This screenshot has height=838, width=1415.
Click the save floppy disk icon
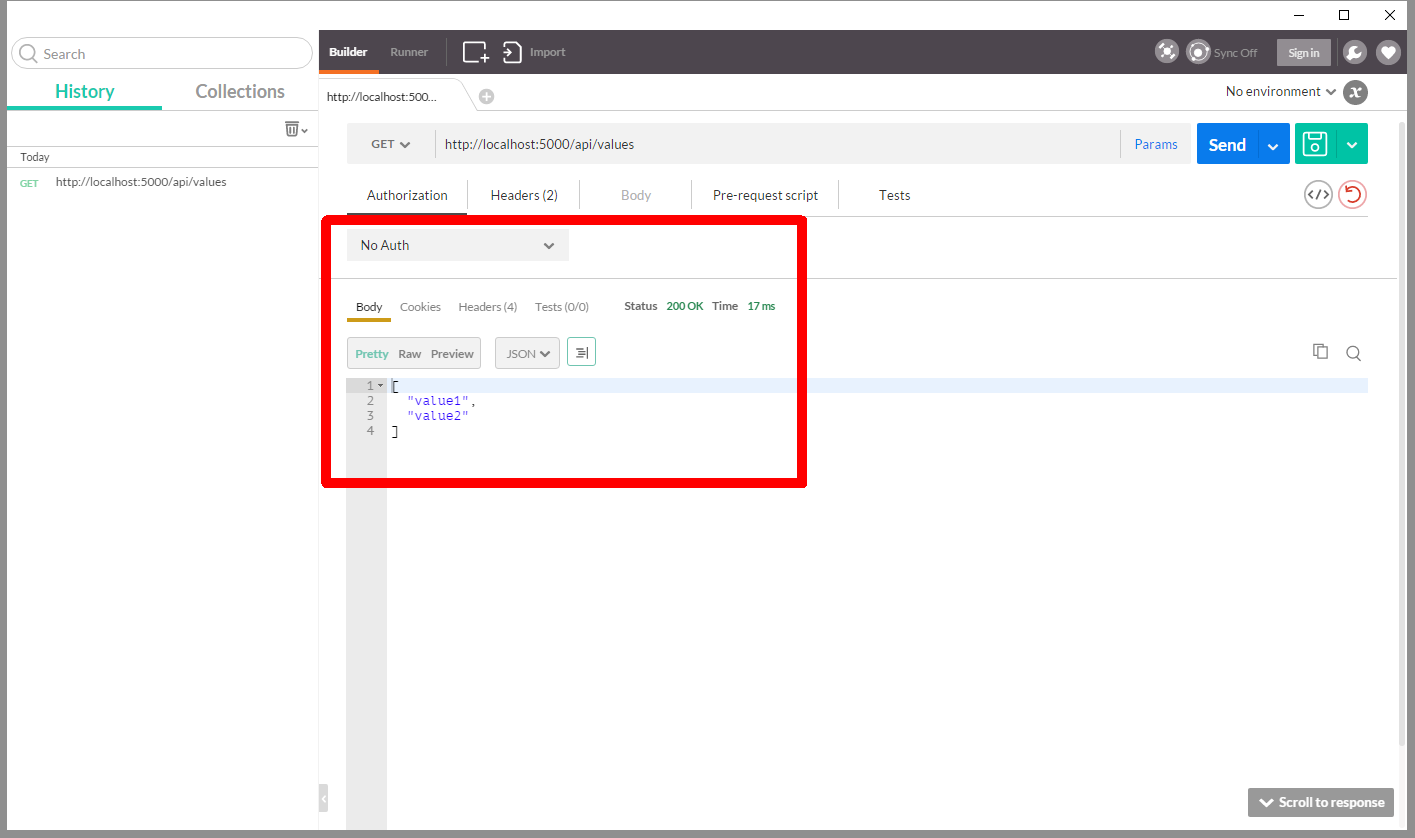[x=1315, y=144]
